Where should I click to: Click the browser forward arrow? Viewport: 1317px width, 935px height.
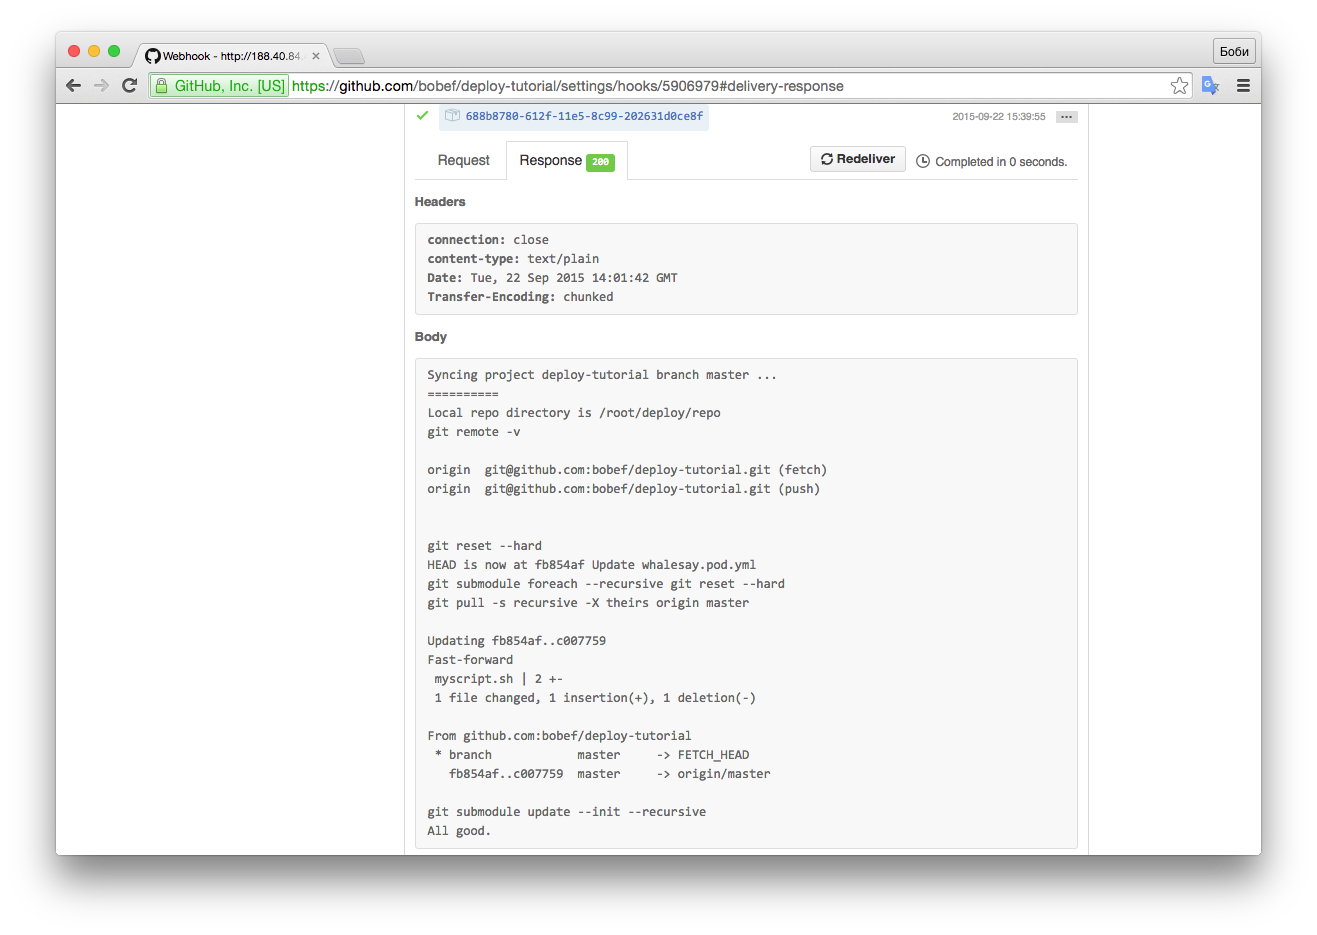tap(101, 86)
